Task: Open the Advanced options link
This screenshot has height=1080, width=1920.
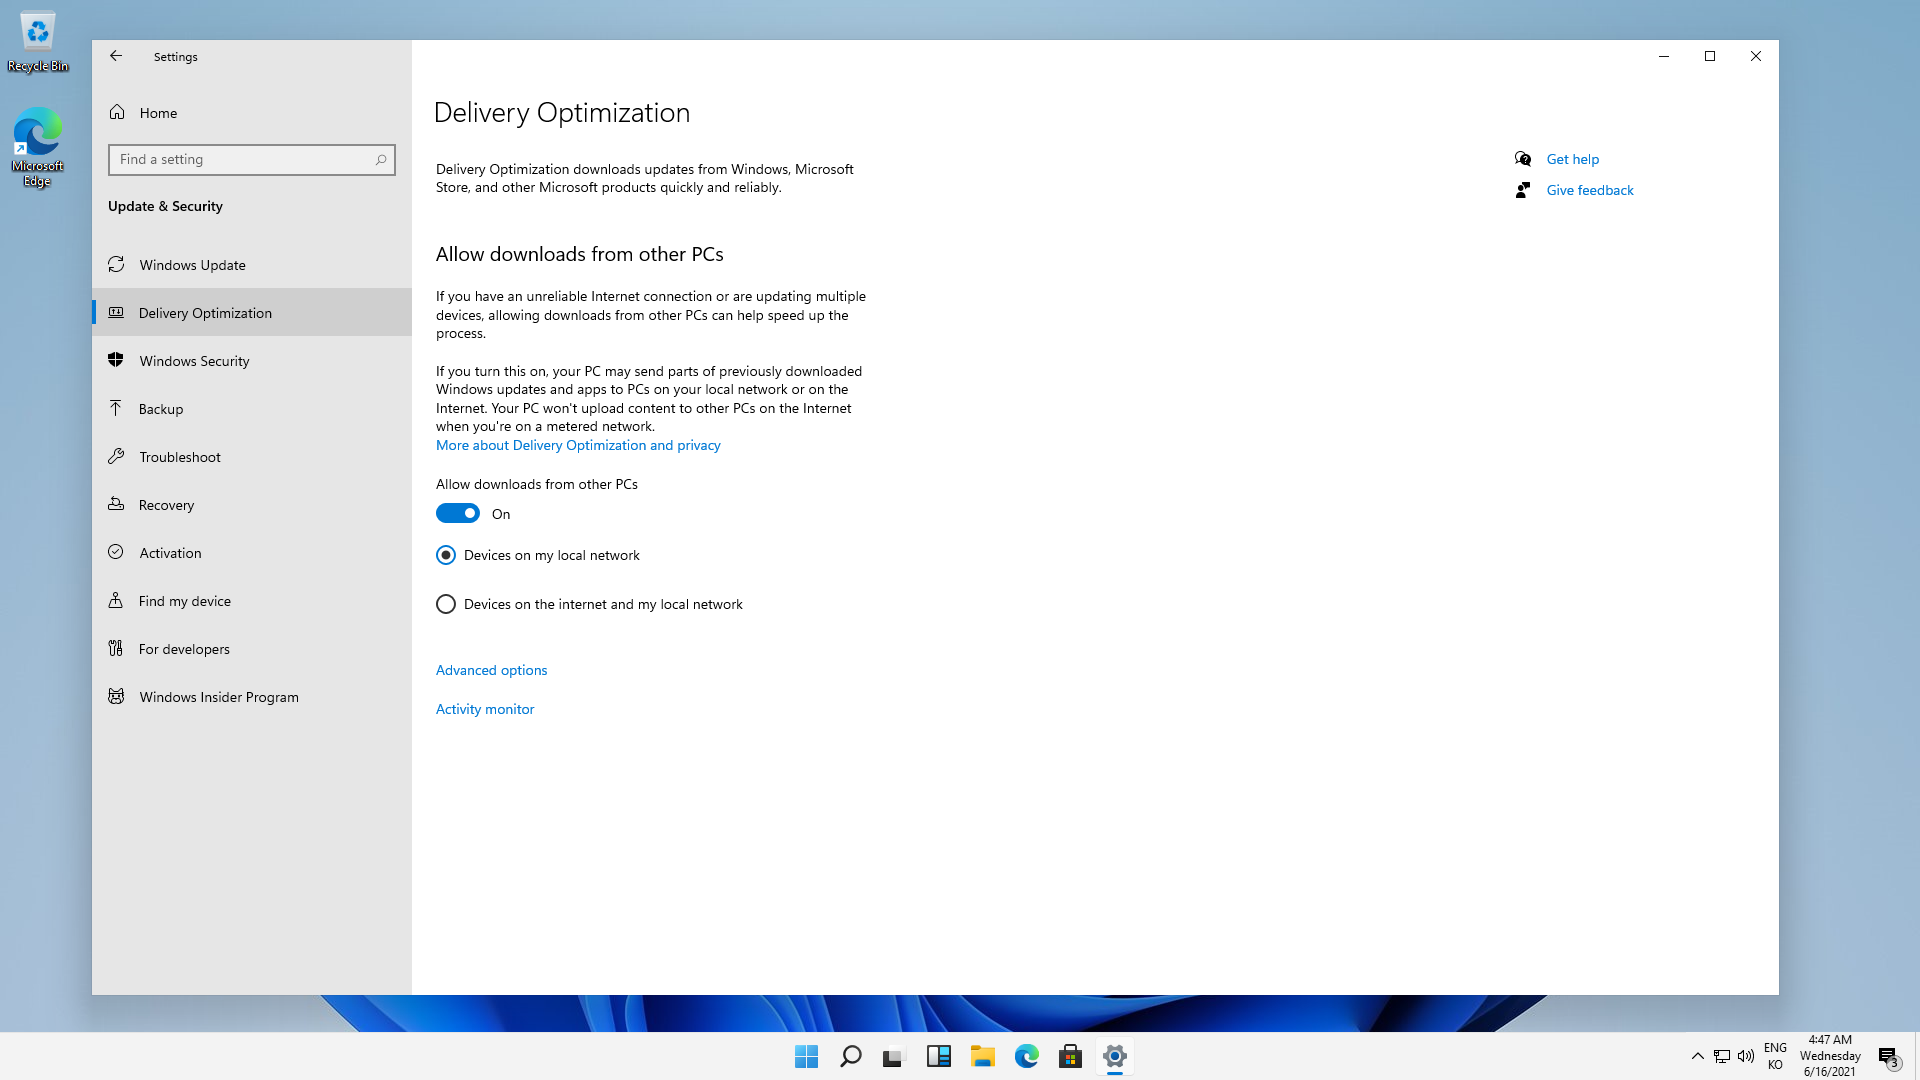Action: click(x=491, y=670)
